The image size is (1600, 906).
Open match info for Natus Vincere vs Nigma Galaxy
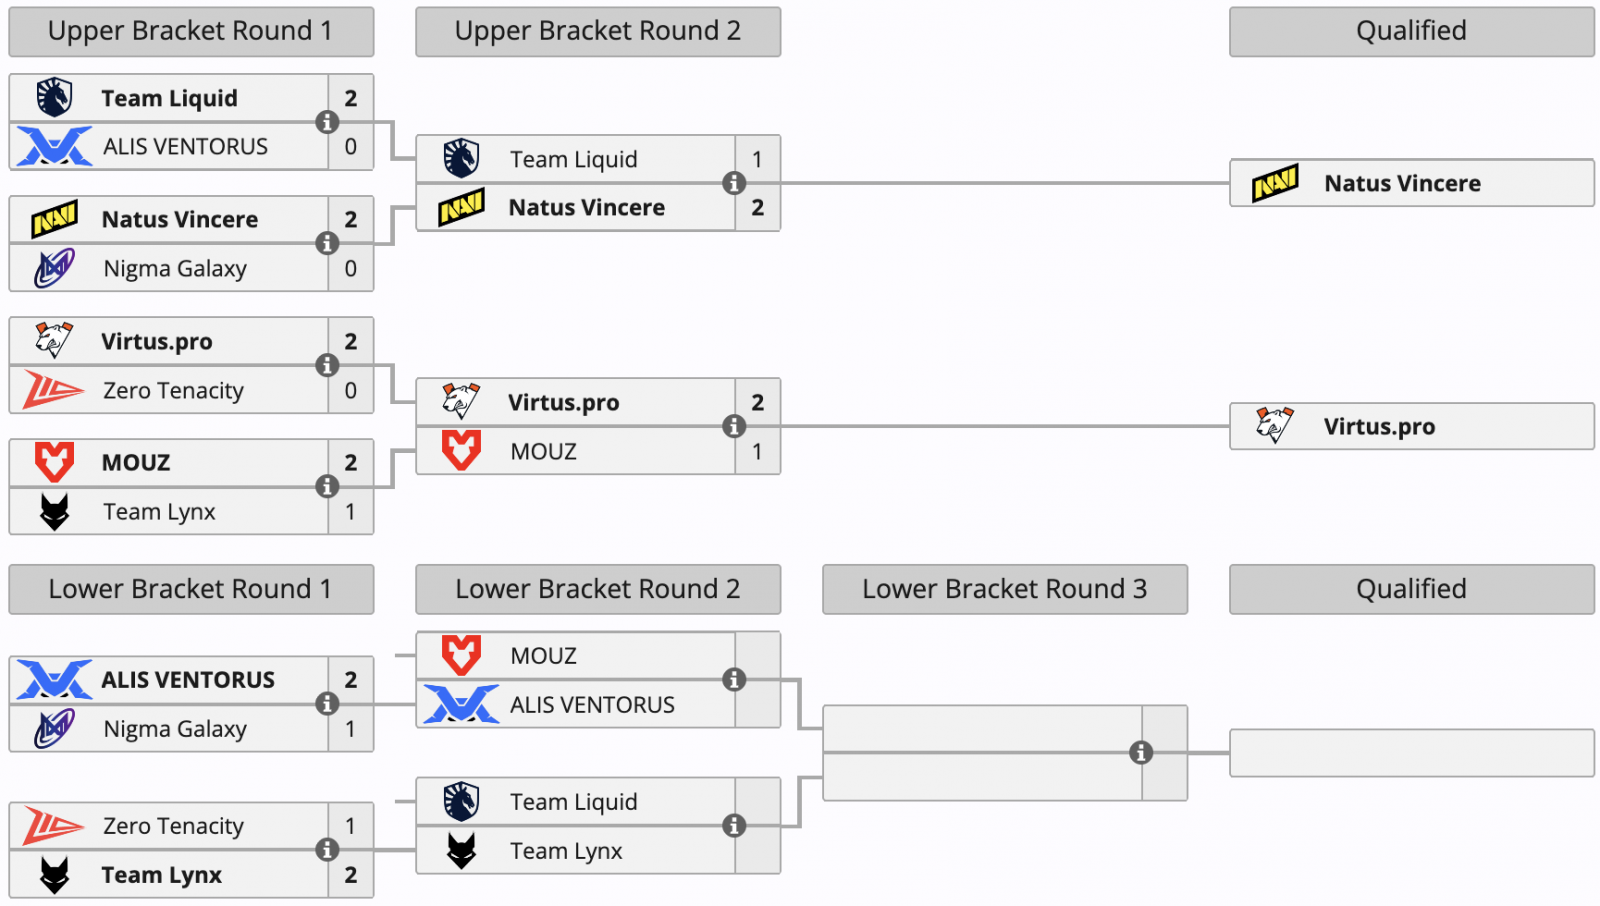click(327, 243)
